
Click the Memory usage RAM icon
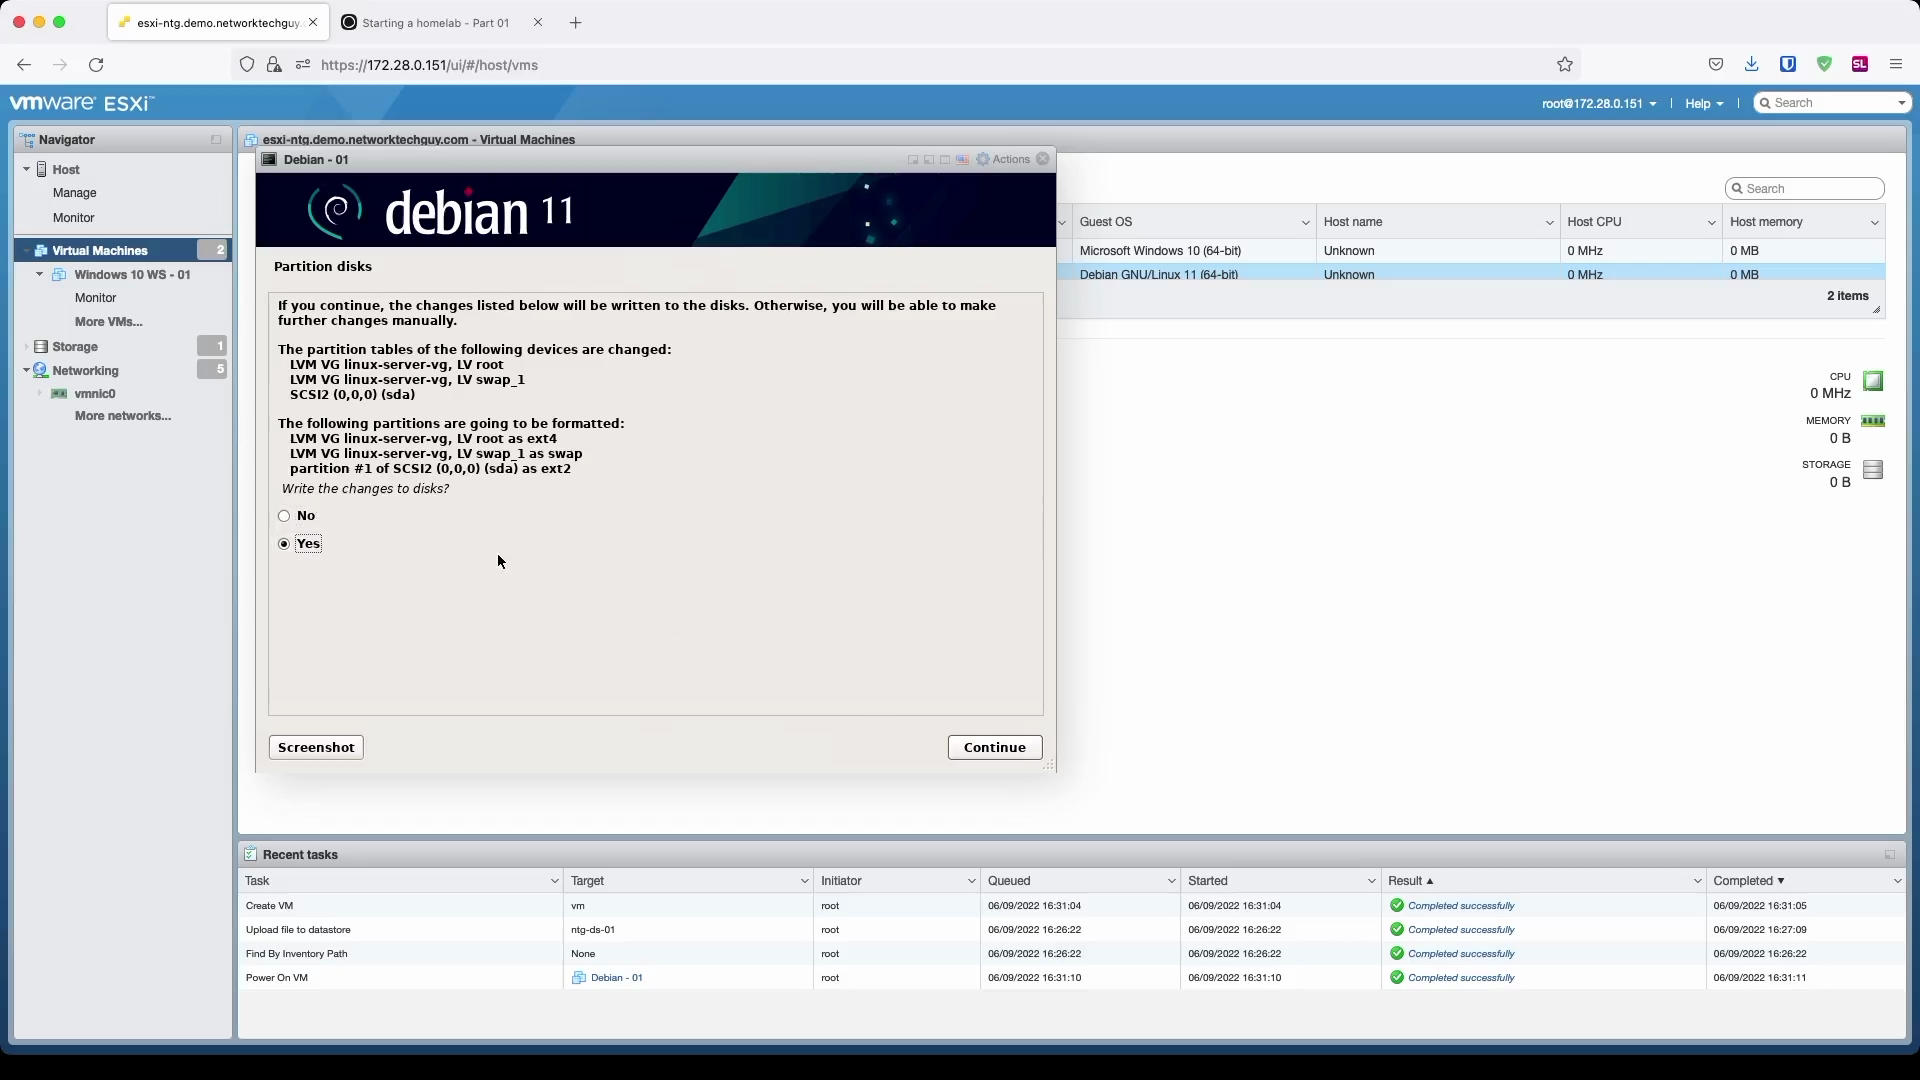1873,421
